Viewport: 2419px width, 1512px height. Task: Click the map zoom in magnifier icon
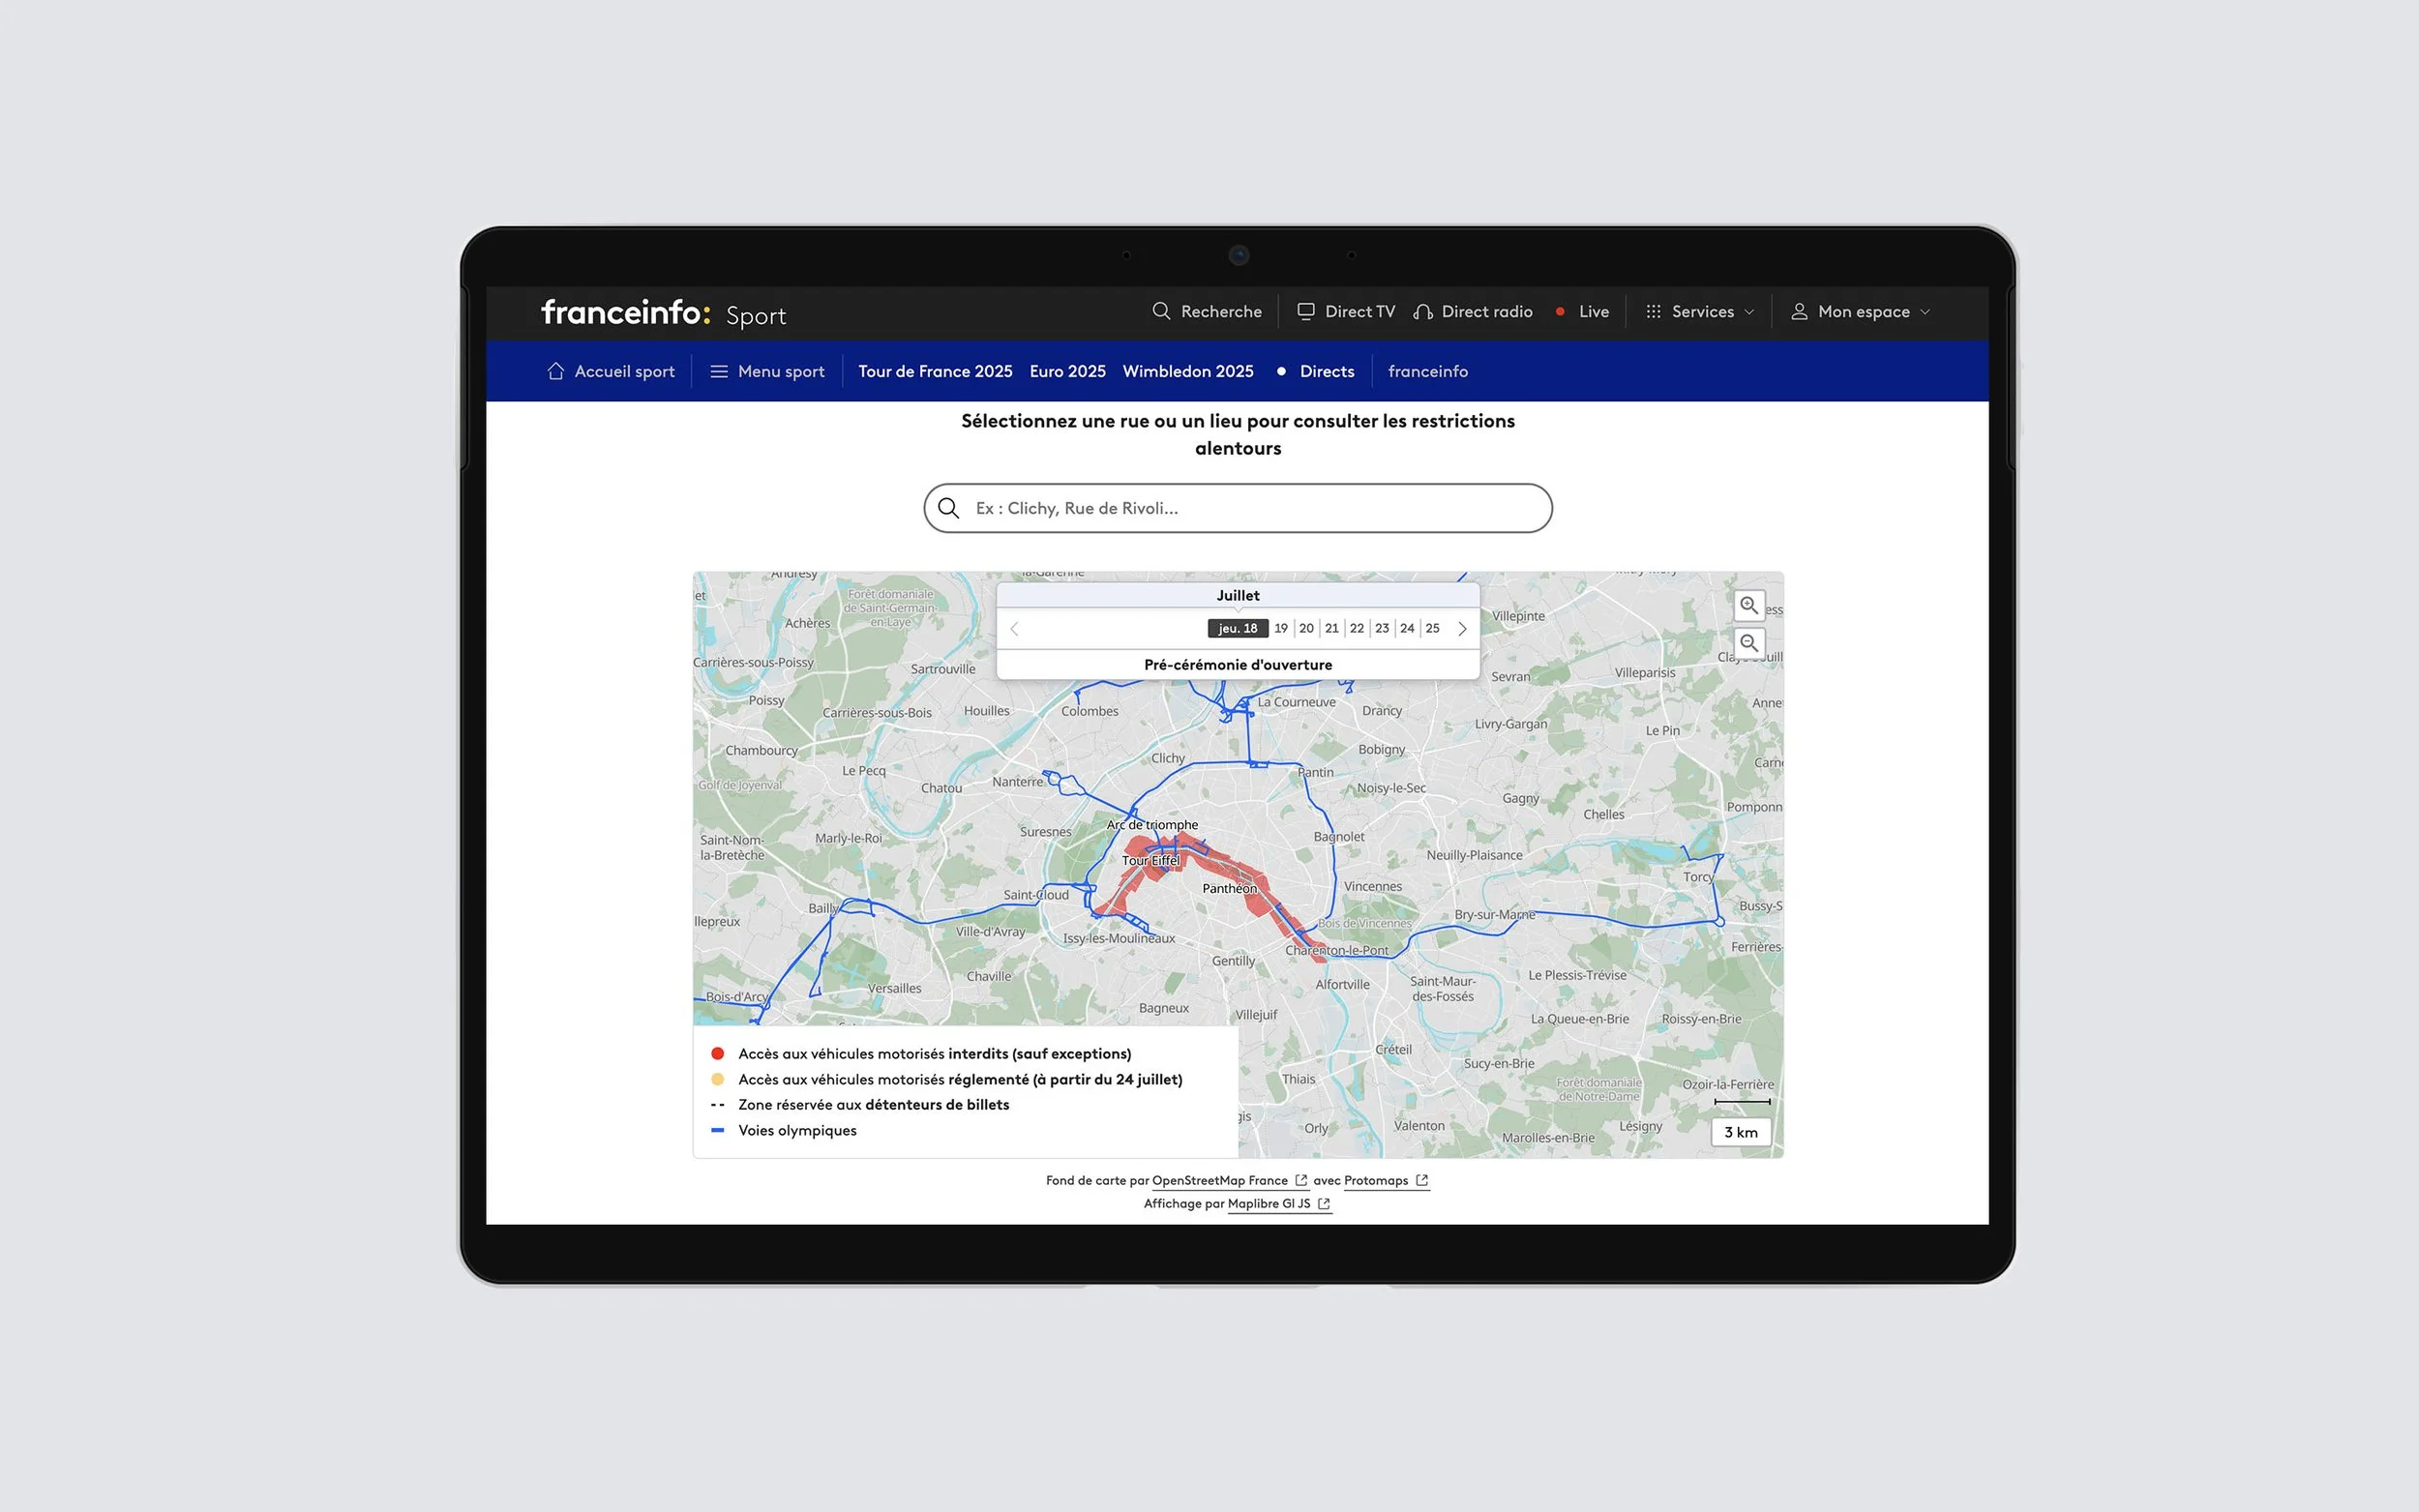(1748, 605)
